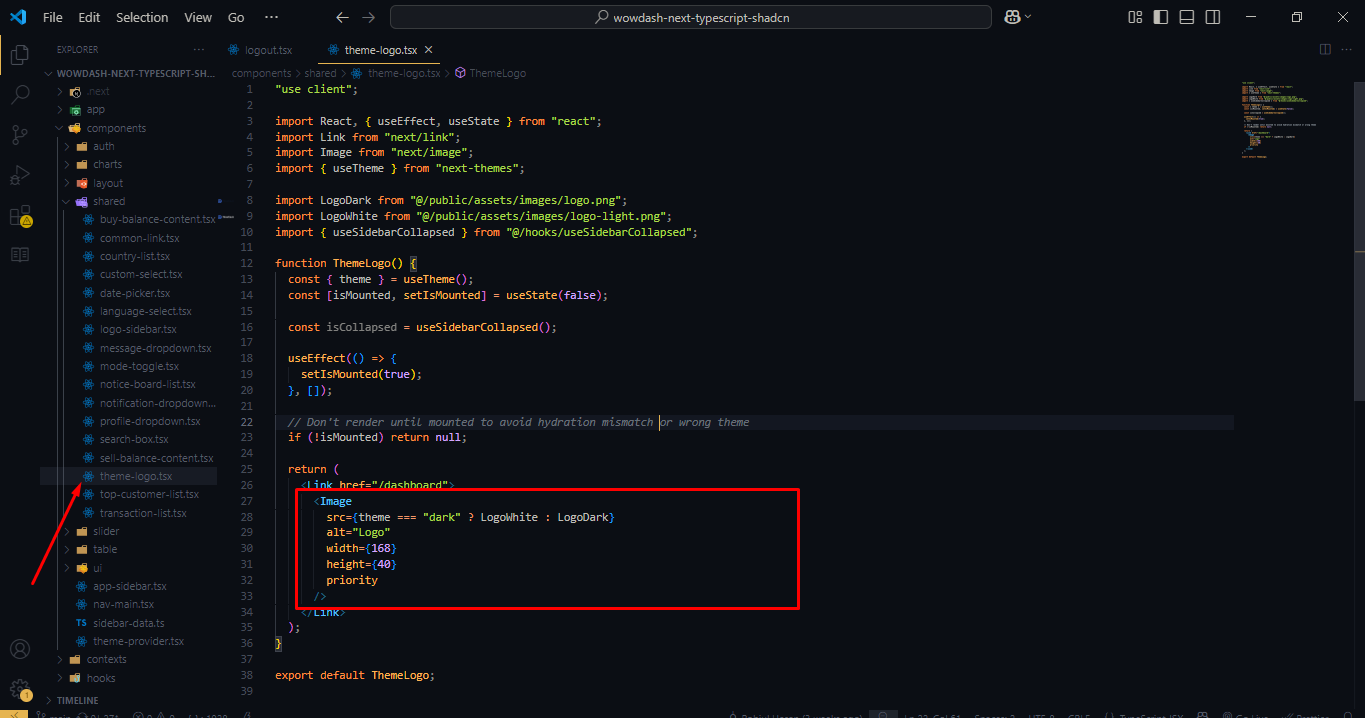The height and width of the screenshot is (718, 1365).
Task: Toggle the Secondary Side Bar visibility
Action: 1211,17
